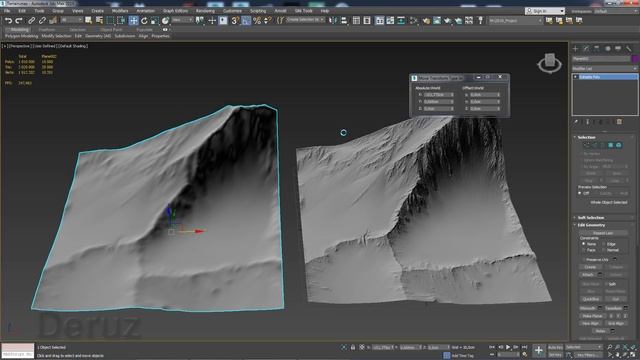Toggle the Spinner Snap icon
The image size is (640, 360).
[x=267, y=20]
